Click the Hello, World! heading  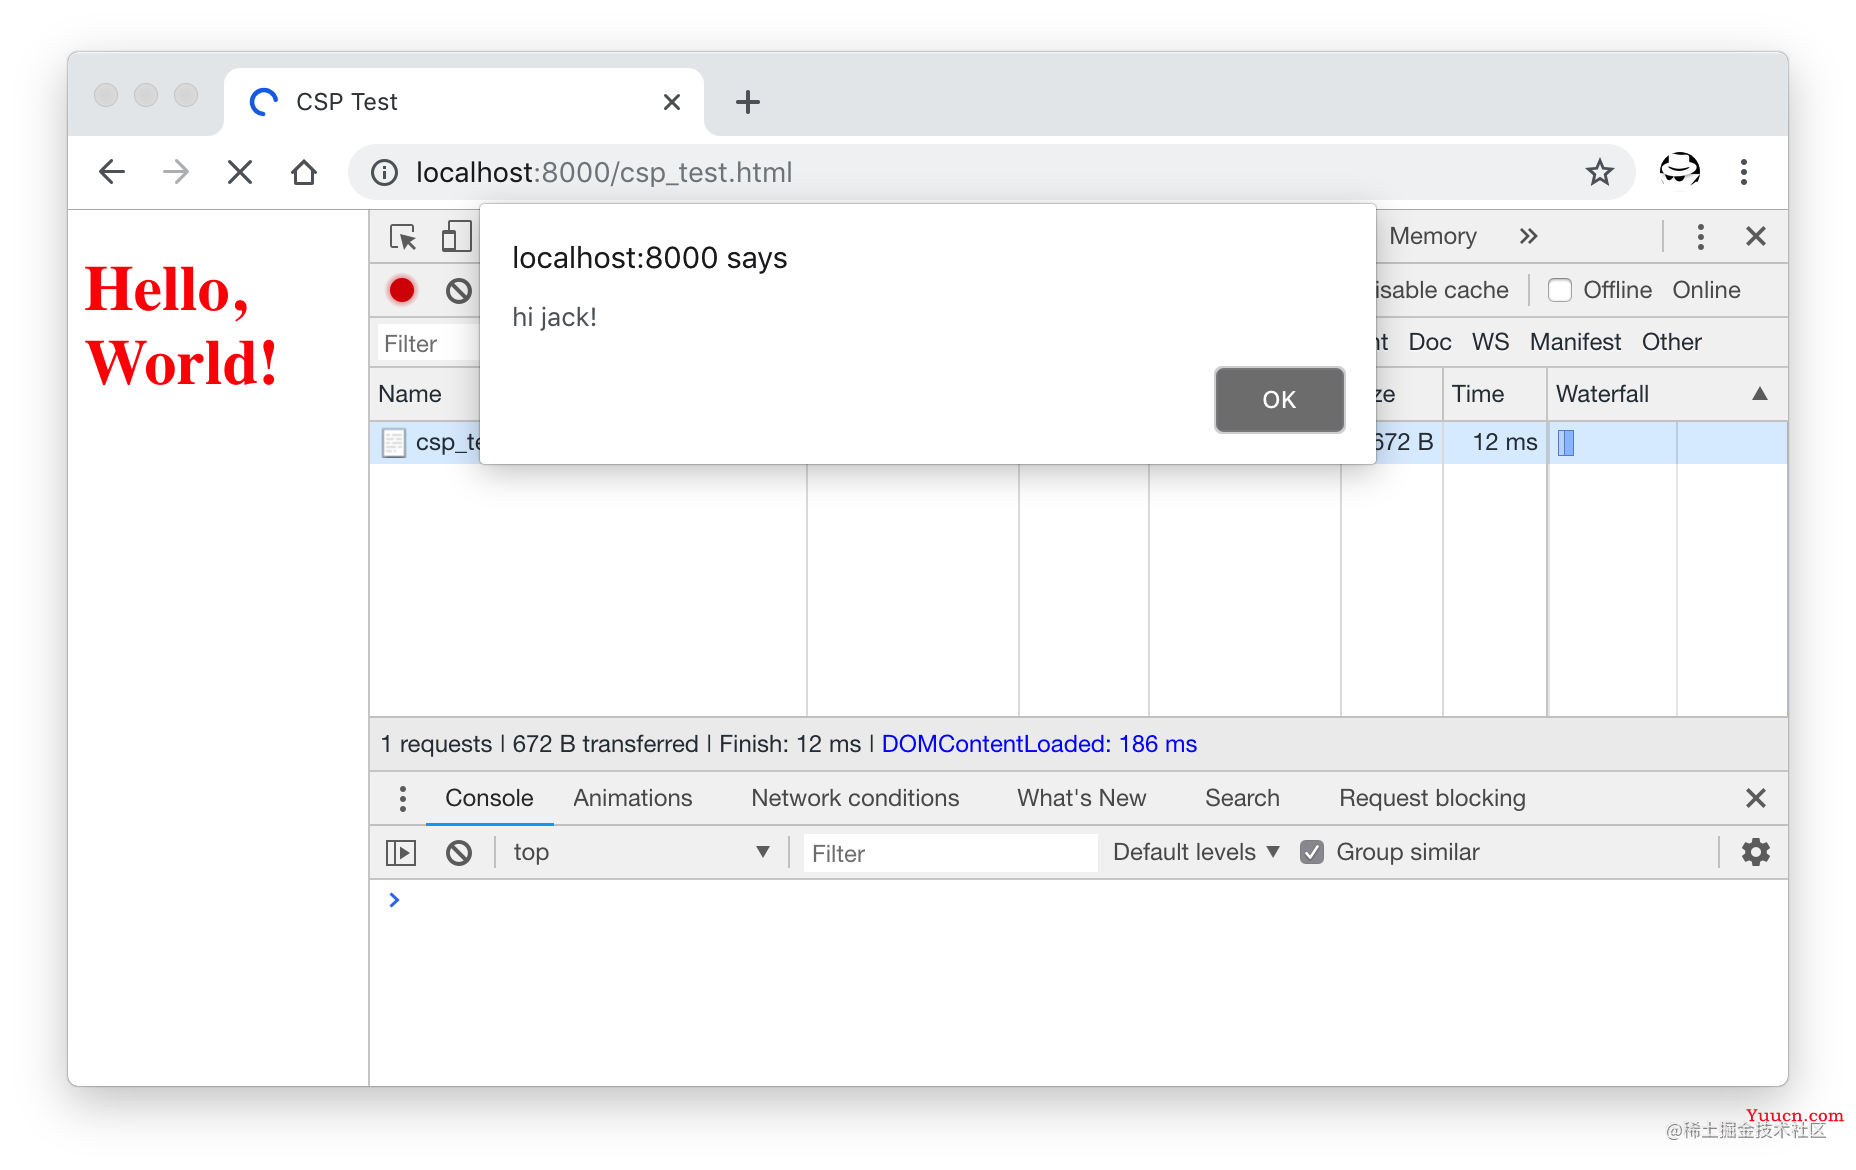coord(181,325)
